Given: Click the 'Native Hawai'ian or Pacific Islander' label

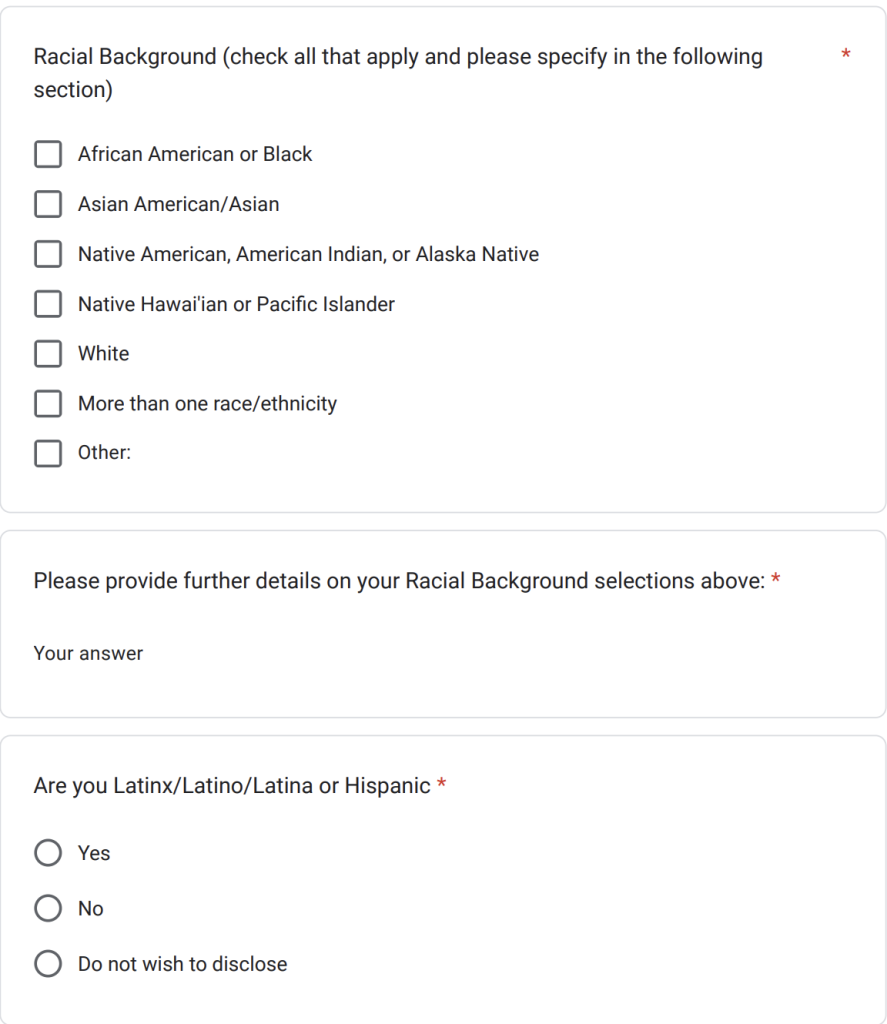Looking at the screenshot, I should [x=236, y=304].
